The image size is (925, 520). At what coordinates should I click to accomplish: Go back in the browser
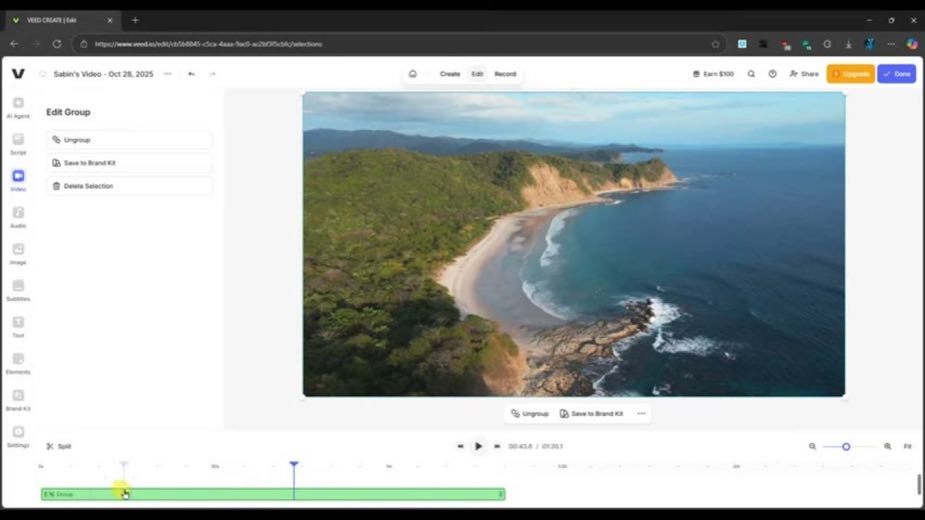tap(14, 44)
